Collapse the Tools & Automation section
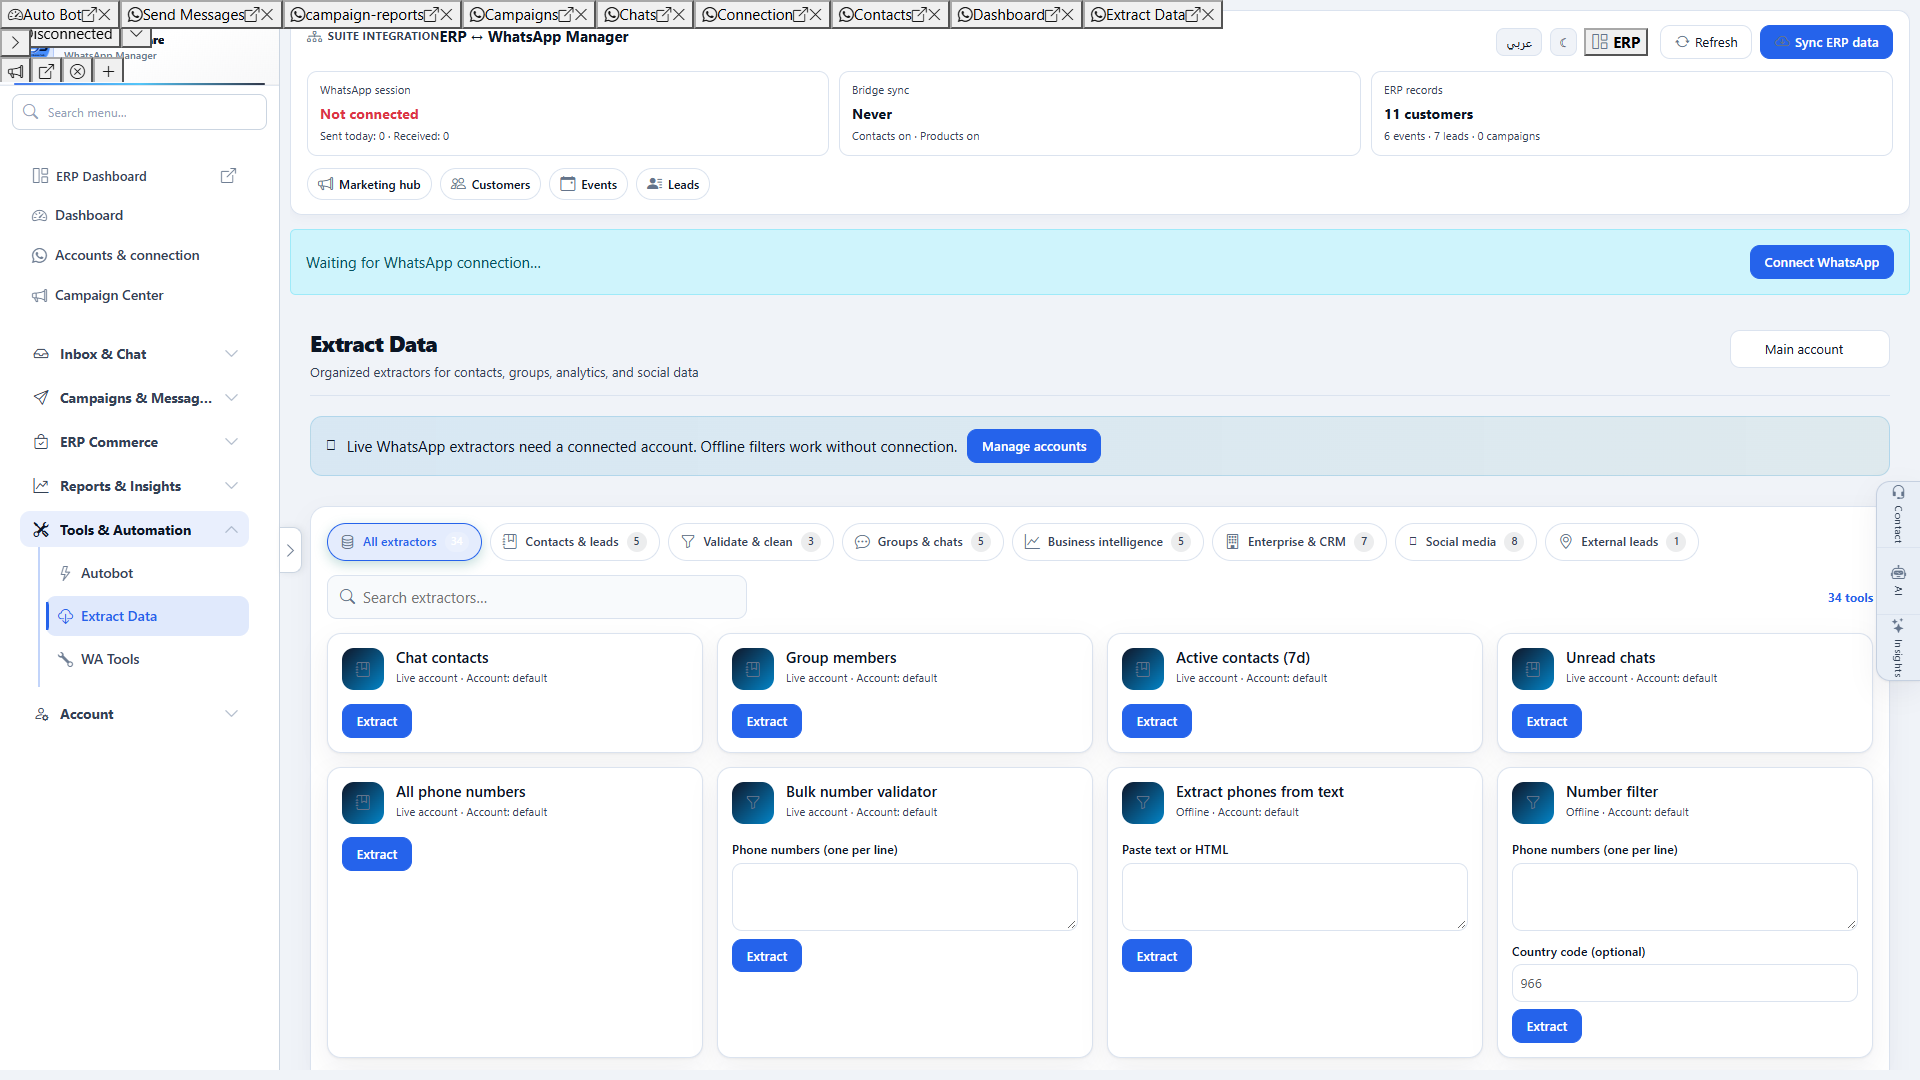1920x1080 pixels. pyautogui.click(x=135, y=530)
